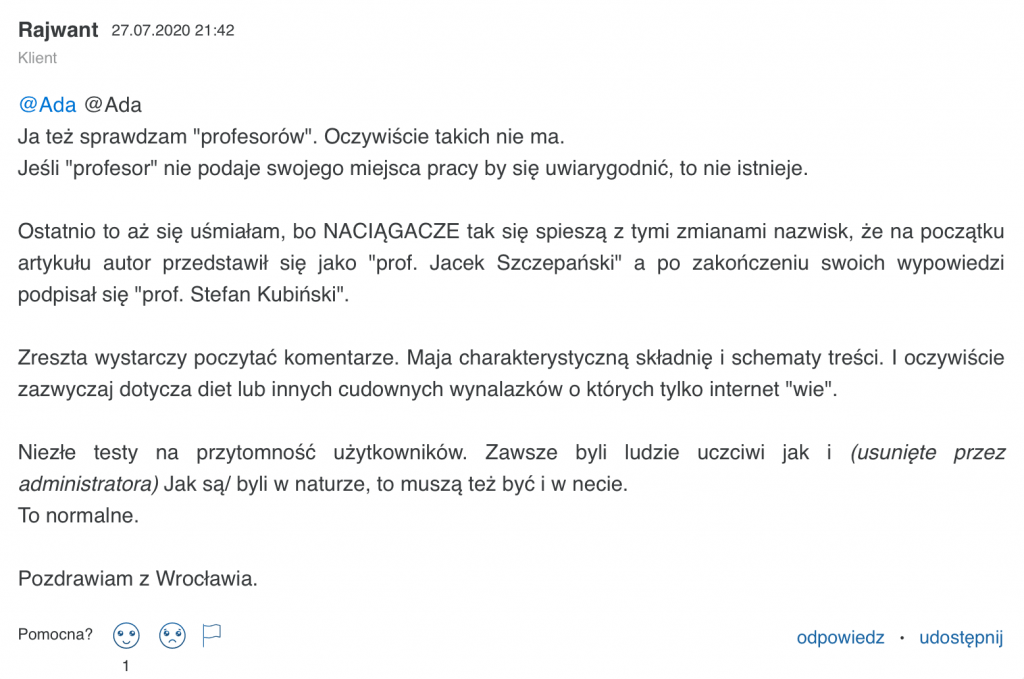This screenshot has height=679, width=1024.
Task: Report the comment using the flag icon
Action: point(212,635)
